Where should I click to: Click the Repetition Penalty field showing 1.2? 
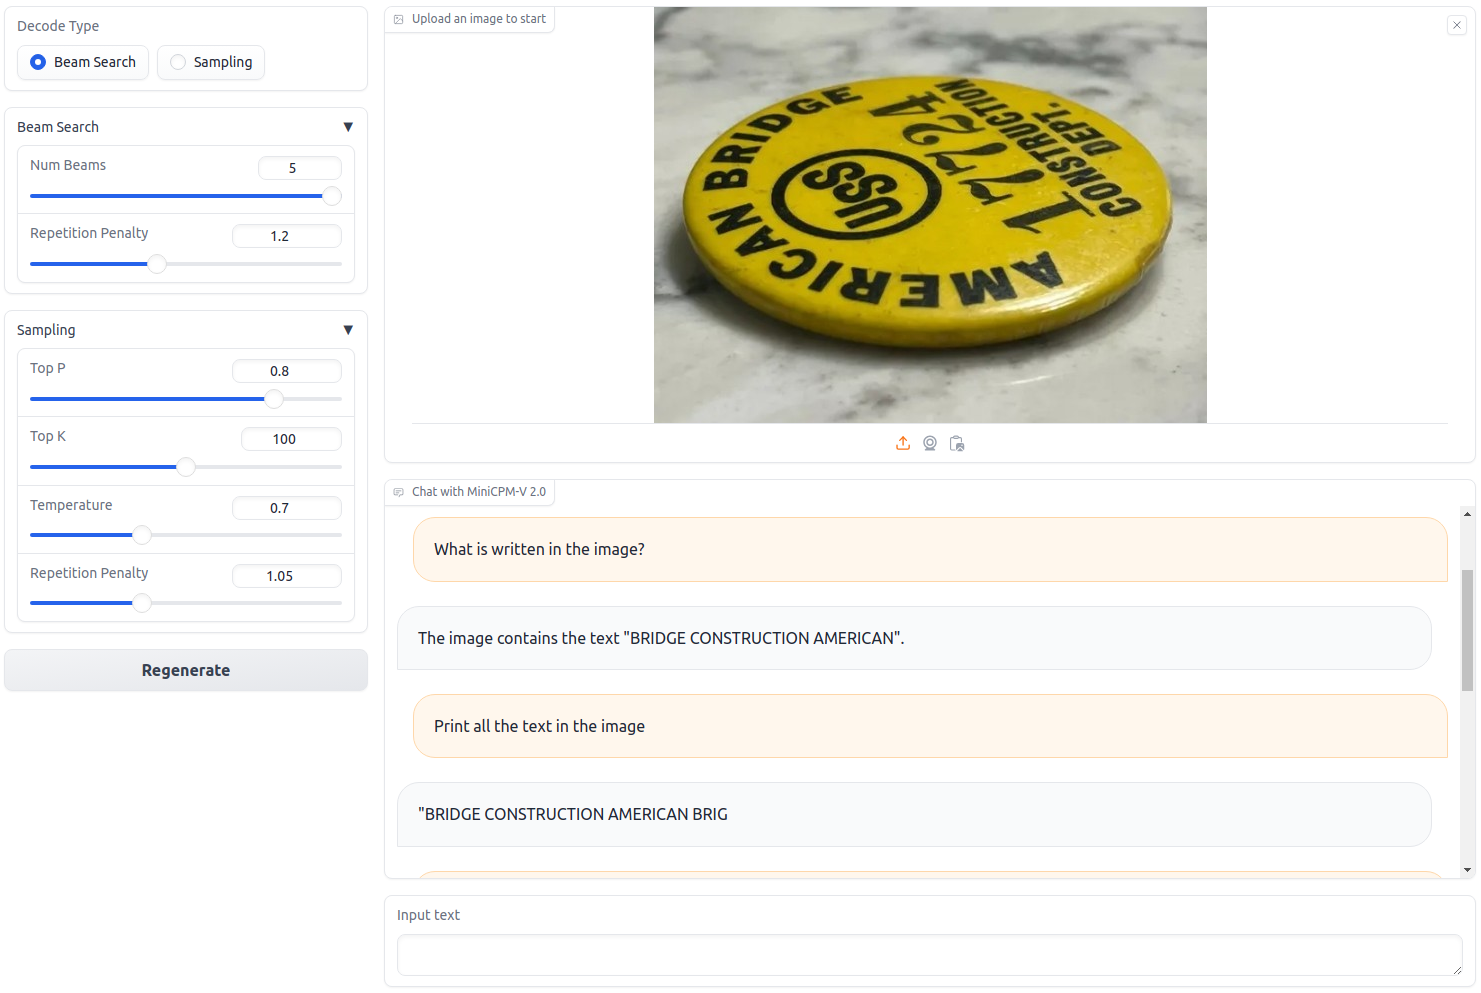[x=287, y=236]
